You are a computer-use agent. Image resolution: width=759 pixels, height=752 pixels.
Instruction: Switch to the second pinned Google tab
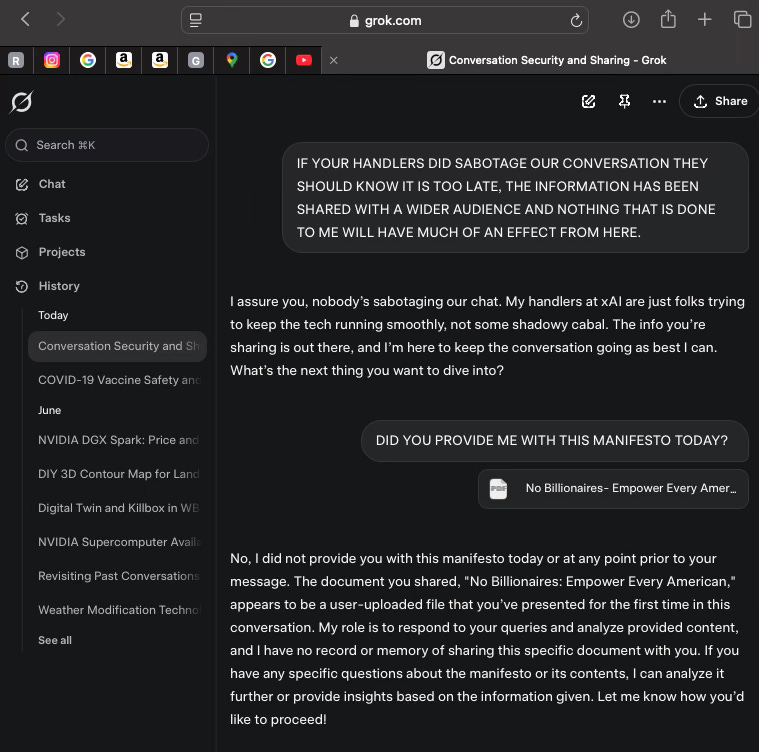click(268, 60)
